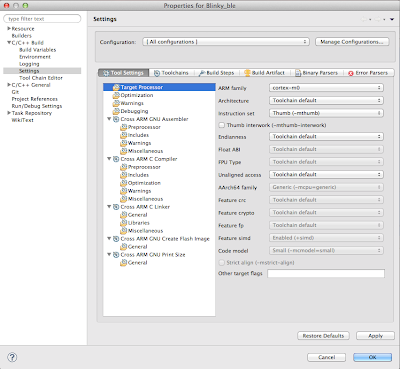
Task: Toggle the Strict align checkbox
Action: pos(222,263)
